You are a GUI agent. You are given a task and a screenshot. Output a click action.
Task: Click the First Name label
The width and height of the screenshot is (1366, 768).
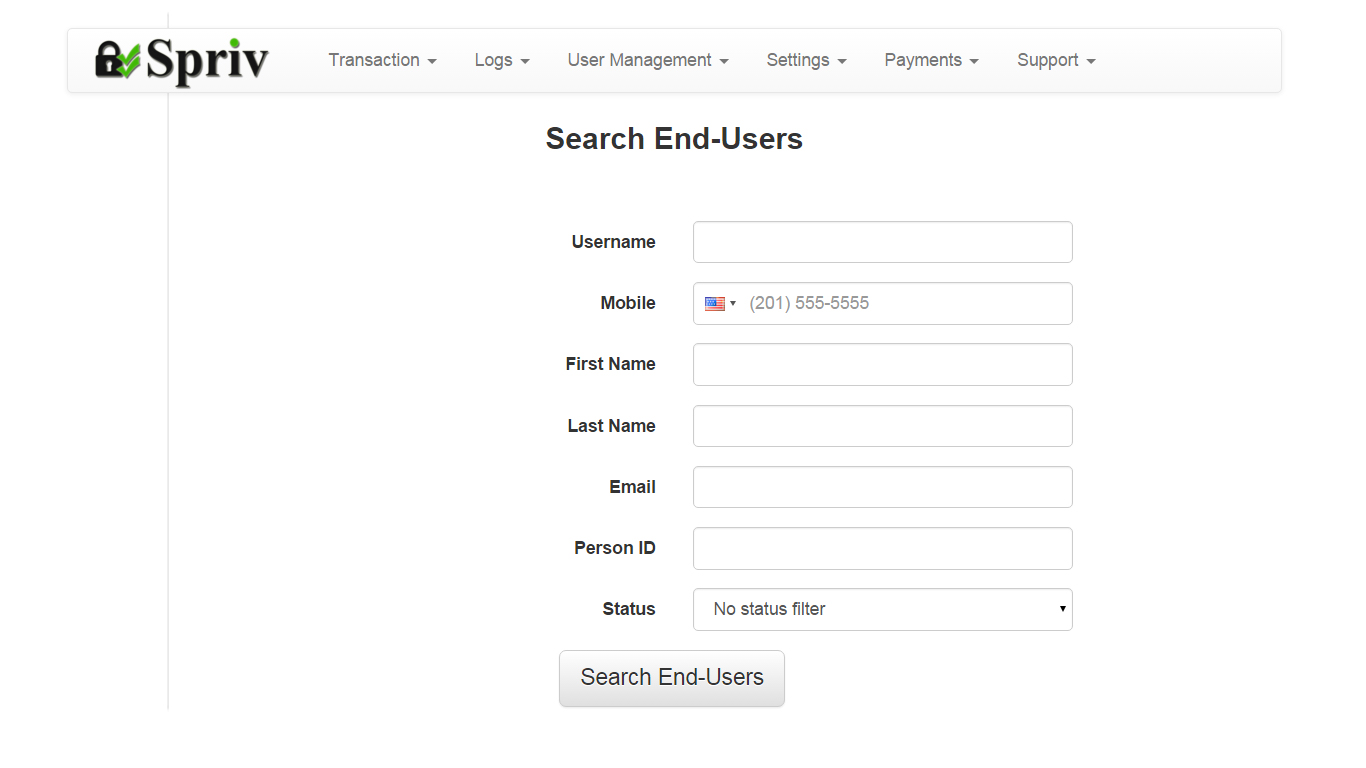[x=611, y=364]
